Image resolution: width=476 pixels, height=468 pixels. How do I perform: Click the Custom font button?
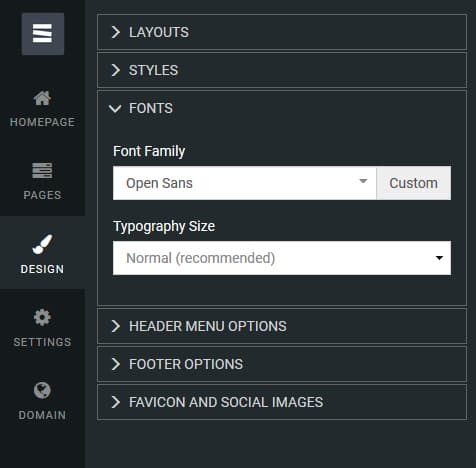click(414, 183)
